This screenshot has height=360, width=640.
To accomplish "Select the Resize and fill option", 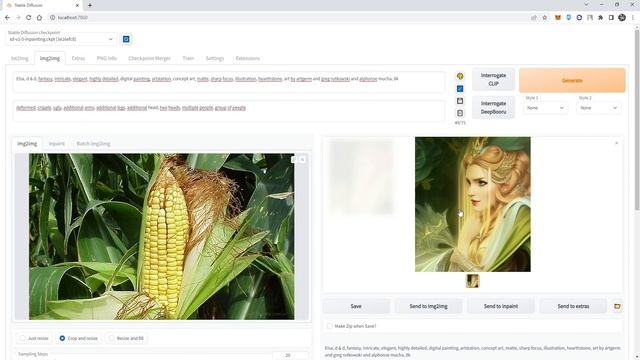I will [126, 338].
